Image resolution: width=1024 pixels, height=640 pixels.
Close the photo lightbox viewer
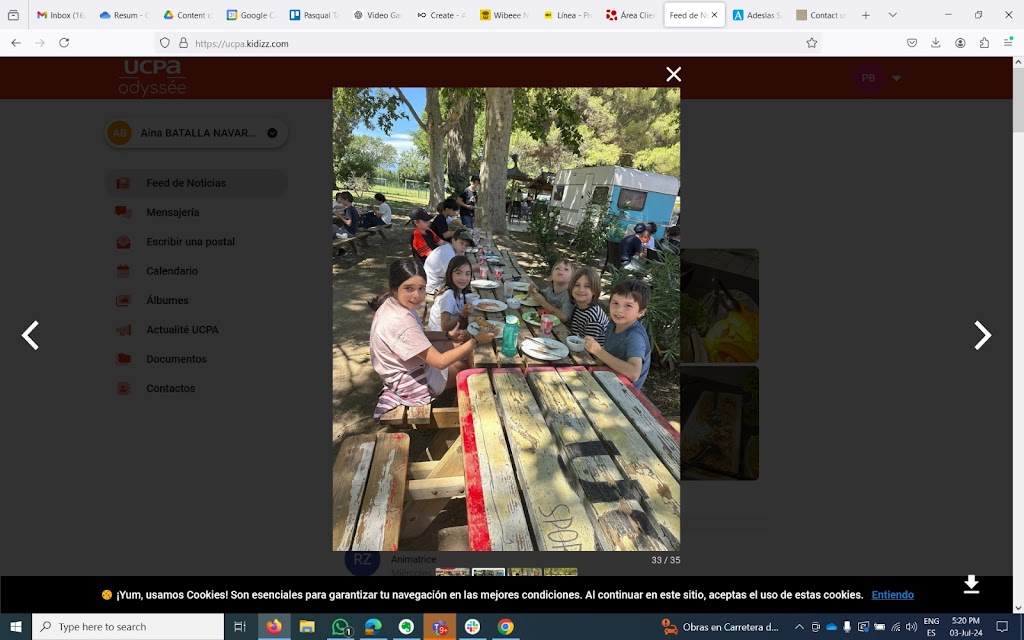[673, 74]
